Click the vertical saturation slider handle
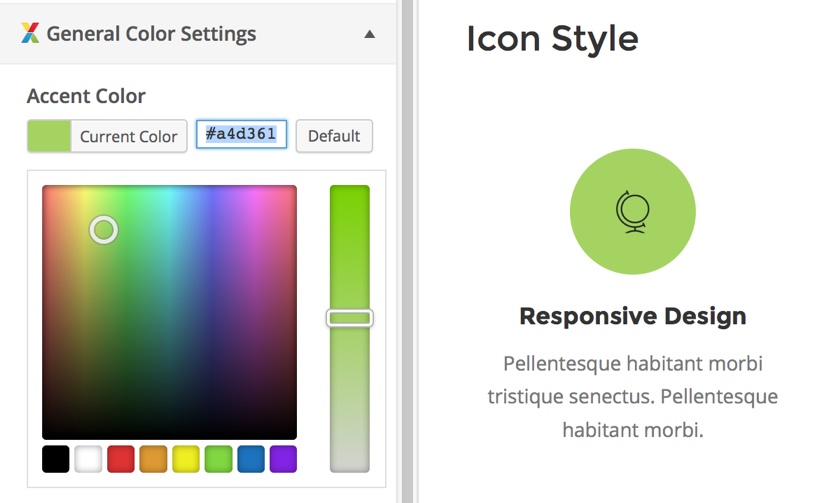 (350, 318)
